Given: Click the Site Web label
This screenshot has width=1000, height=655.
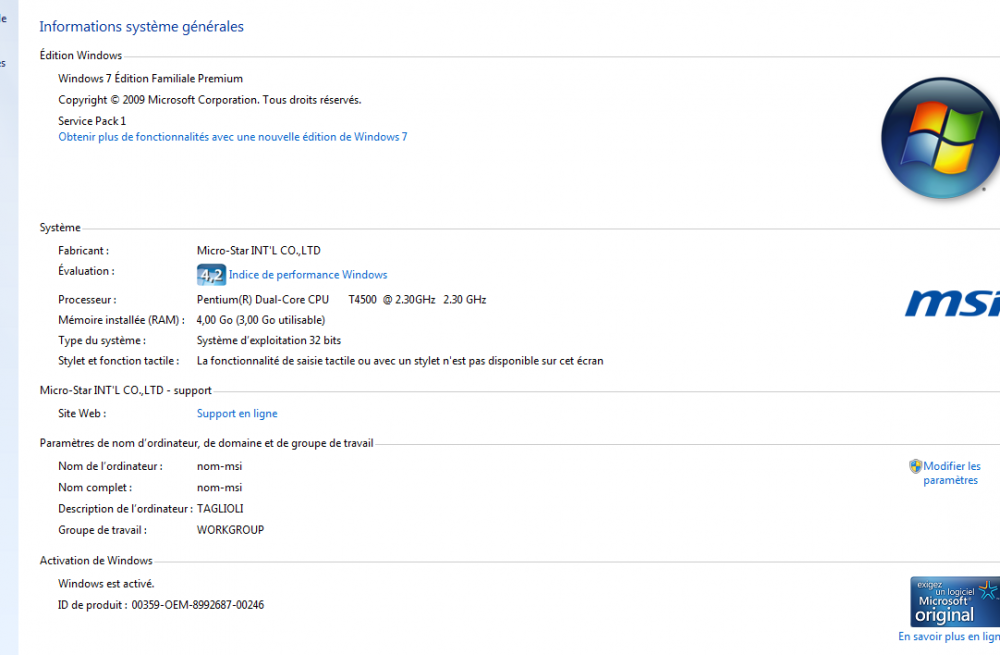Looking at the screenshot, I should (82, 413).
